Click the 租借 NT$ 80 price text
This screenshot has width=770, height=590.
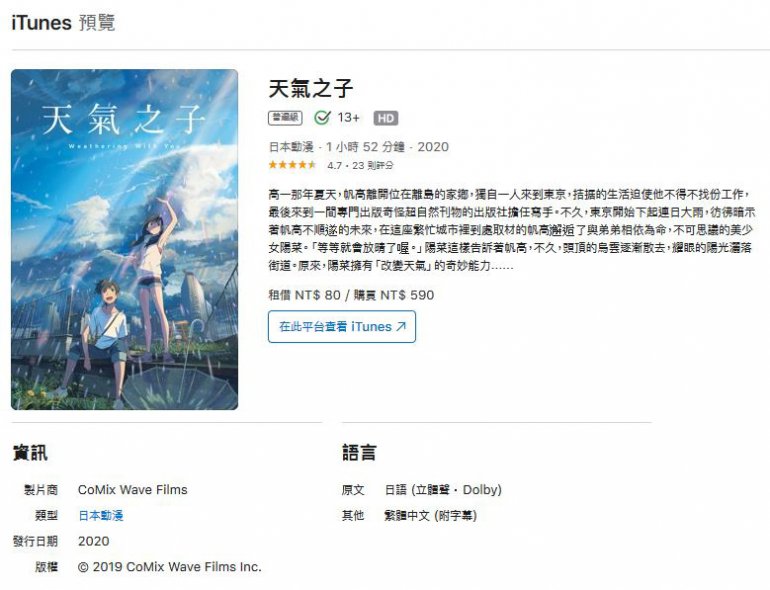304,295
